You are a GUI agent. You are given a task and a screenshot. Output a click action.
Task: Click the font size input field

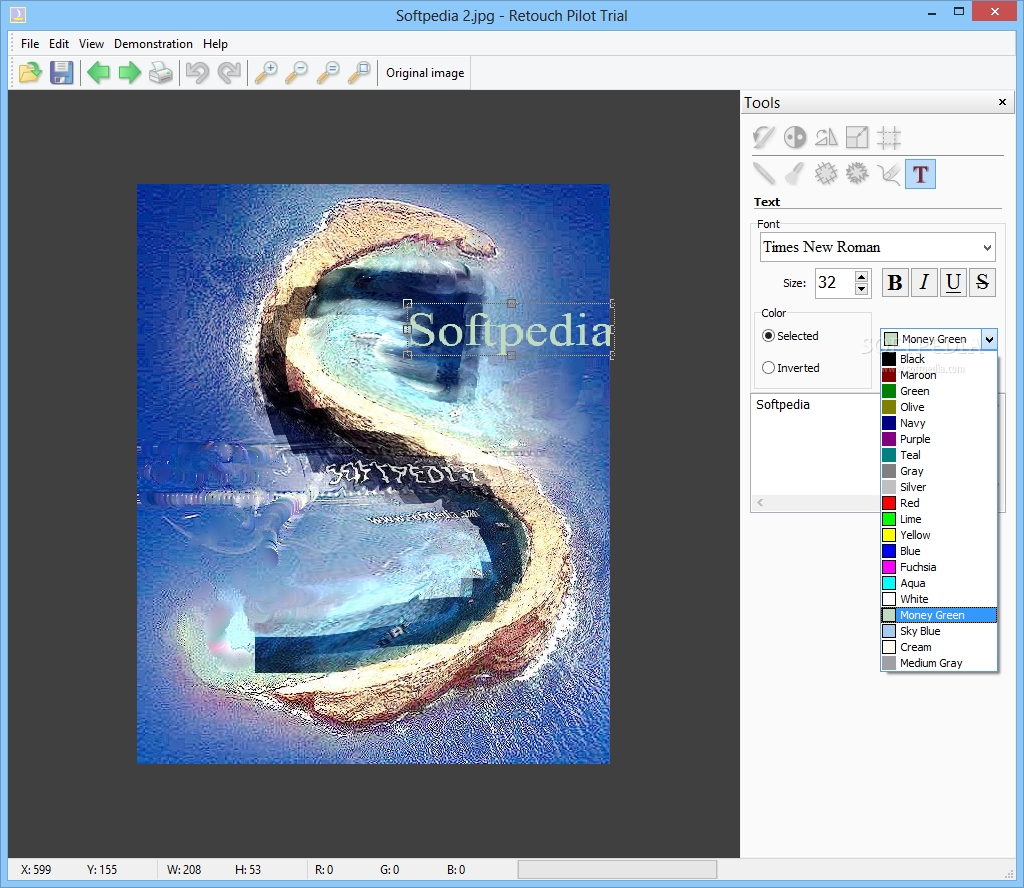point(835,283)
